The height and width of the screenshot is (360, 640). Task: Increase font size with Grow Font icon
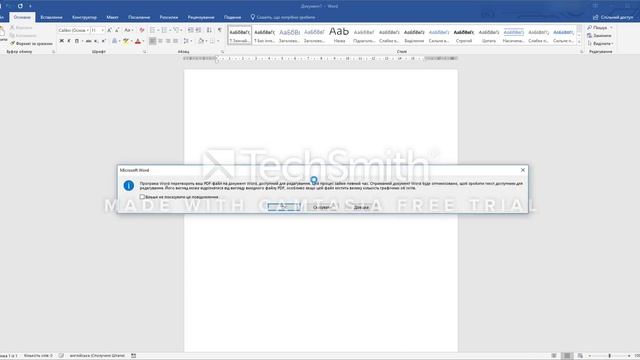(109, 30)
